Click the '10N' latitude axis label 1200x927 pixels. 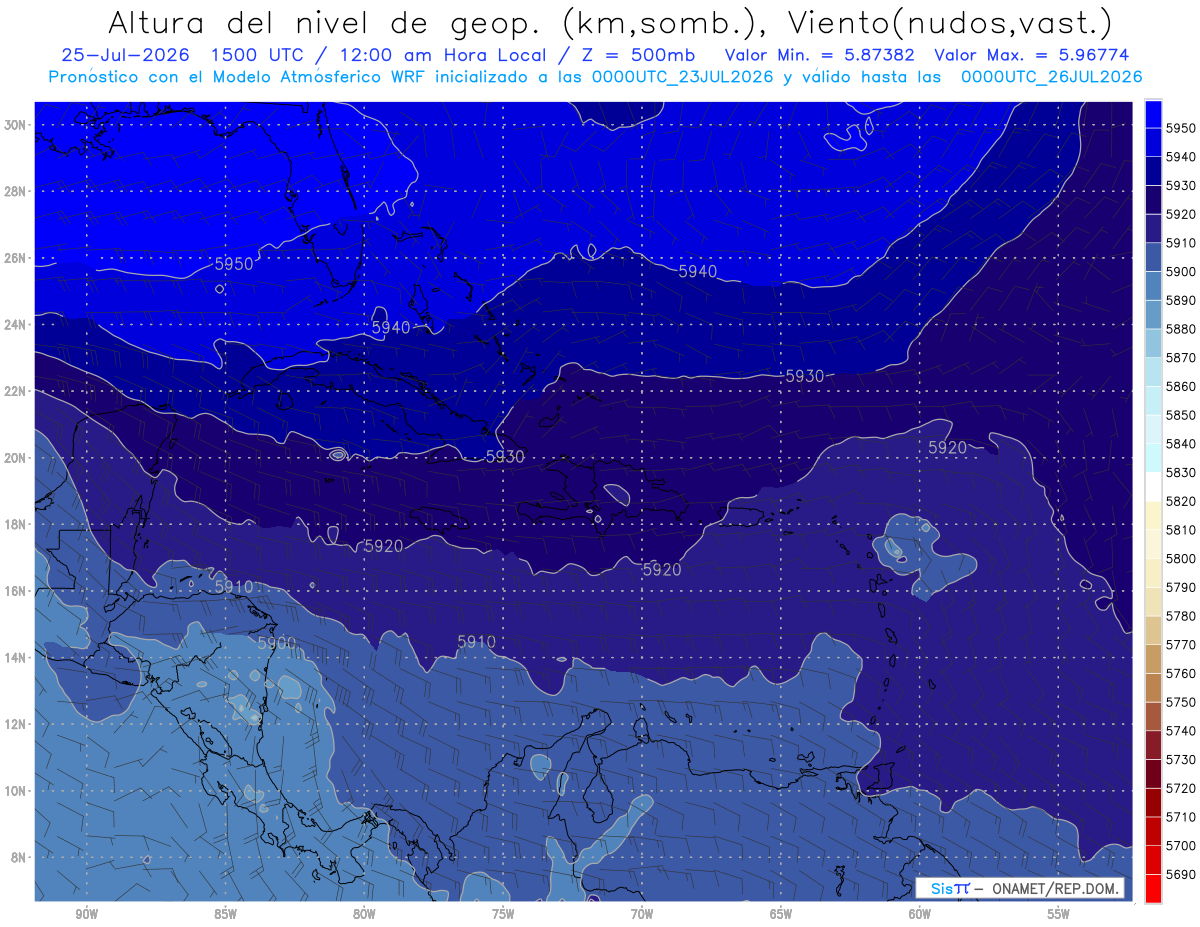(15, 790)
